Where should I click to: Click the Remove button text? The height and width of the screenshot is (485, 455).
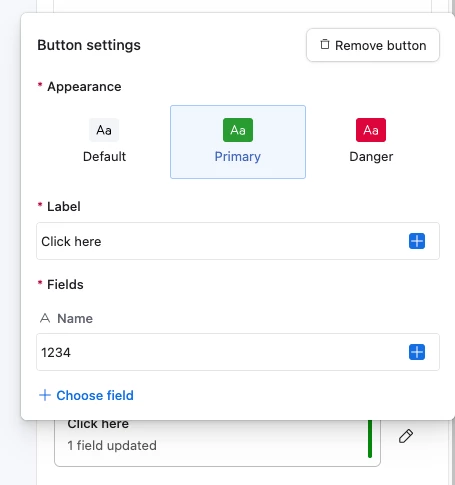click(x=381, y=45)
